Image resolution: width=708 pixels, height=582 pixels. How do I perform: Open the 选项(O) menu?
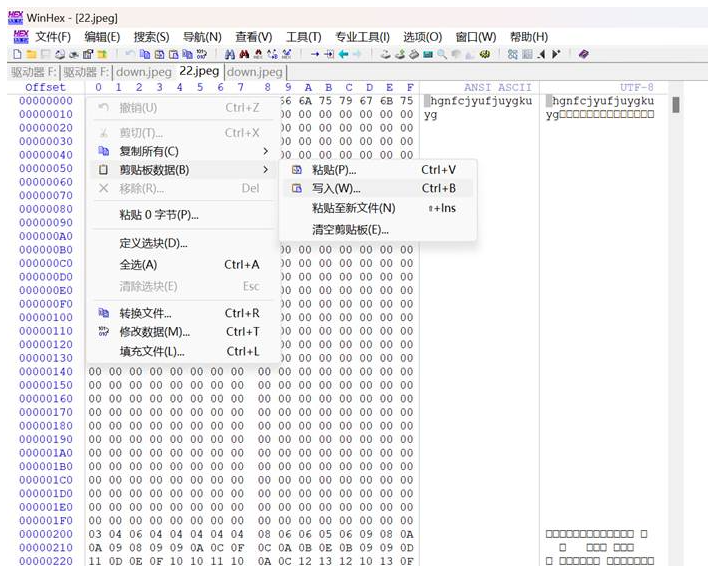point(423,37)
